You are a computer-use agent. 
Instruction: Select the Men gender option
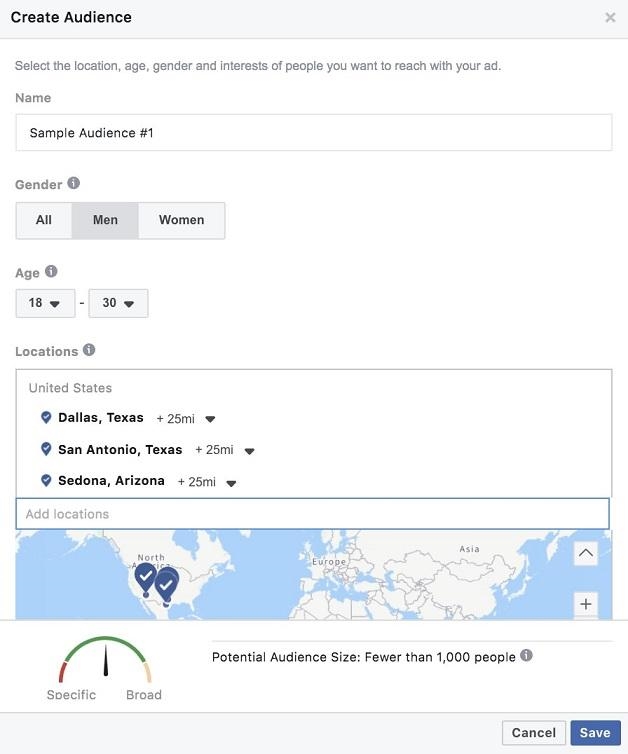[105, 220]
